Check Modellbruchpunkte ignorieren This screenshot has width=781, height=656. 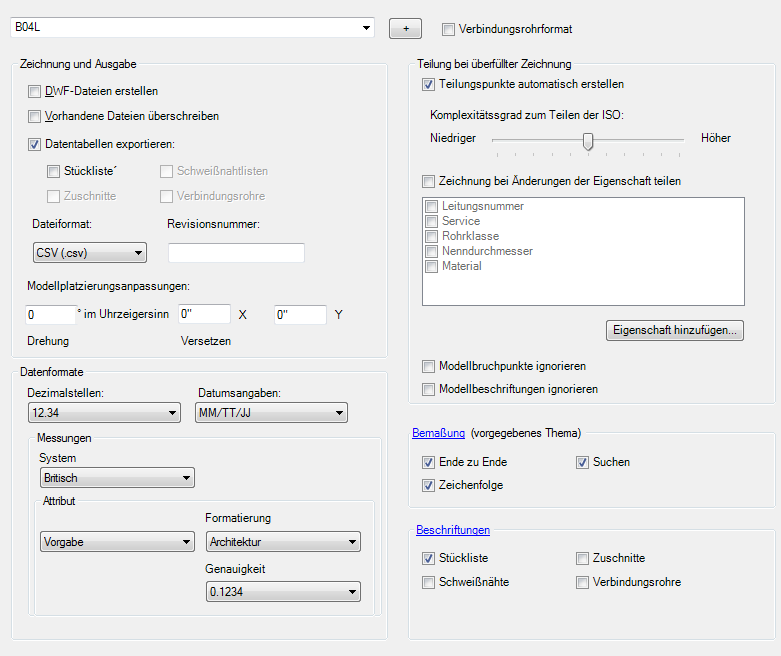[x=429, y=366]
